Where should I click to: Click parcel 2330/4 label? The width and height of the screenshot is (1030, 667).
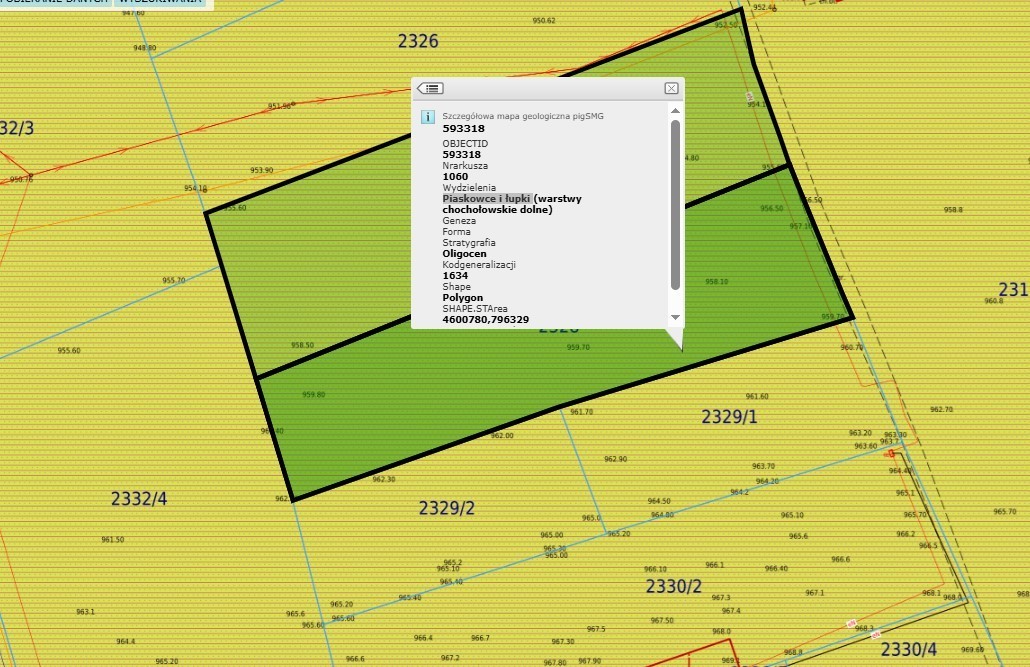coord(909,650)
